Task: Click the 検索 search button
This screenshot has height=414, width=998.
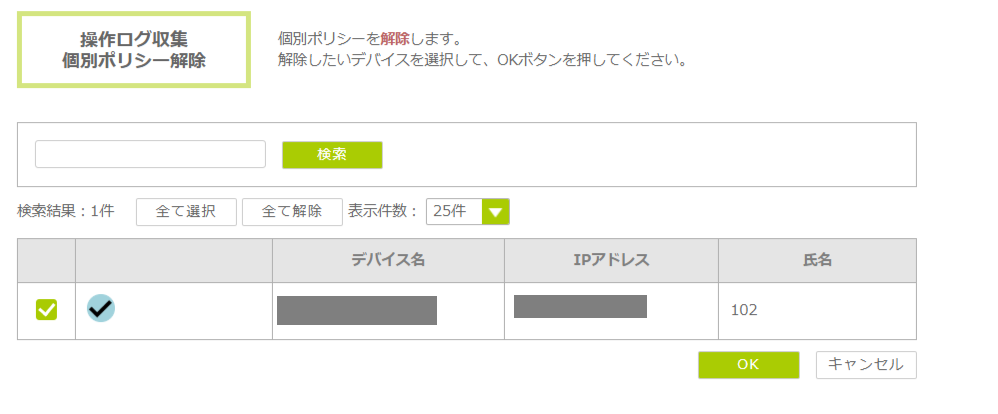Action: 332,155
